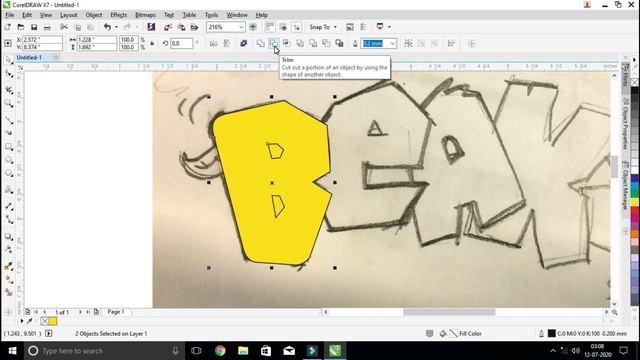Cut selection using the scissors icon
This screenshot has height=360, width=640.
(x=64, y=27)
